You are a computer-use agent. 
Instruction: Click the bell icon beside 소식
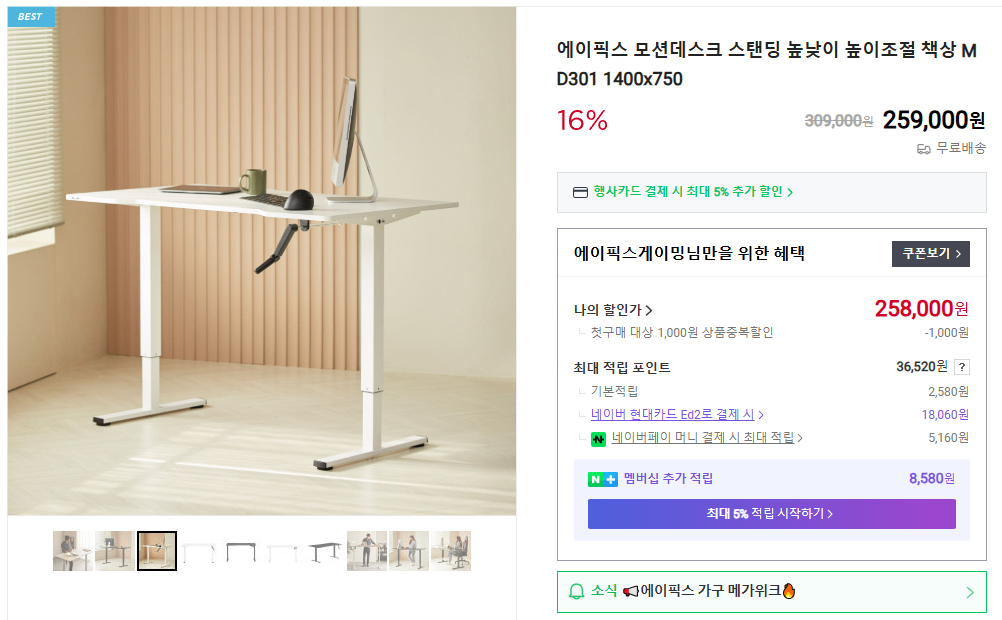pyautogui.click(x=576, y=592)
